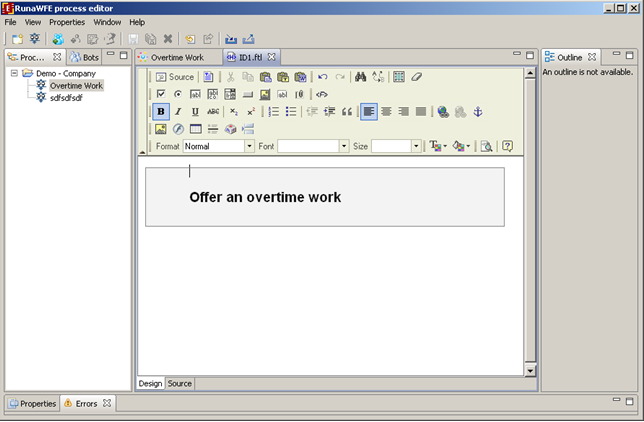
Task: Click the Find binoculars icon
Action: point(361,77)
